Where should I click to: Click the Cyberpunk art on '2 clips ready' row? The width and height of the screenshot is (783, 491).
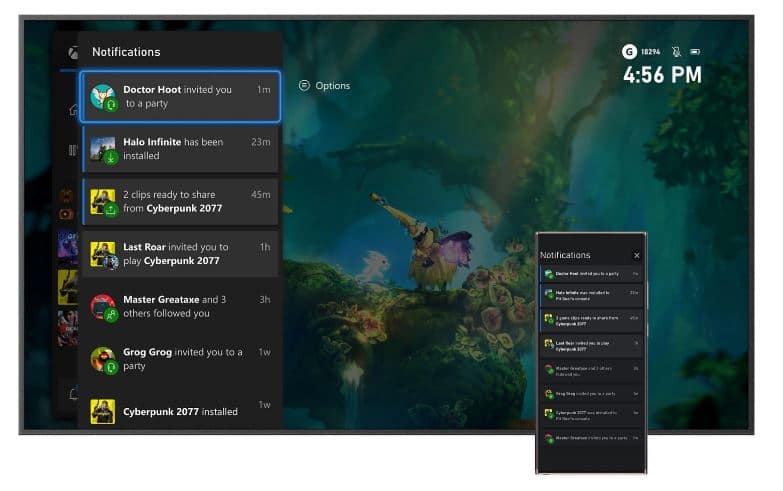103,201
